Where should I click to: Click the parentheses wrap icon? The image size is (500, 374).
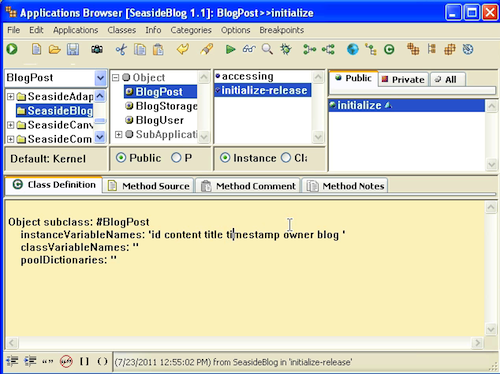tap(102, 361)
